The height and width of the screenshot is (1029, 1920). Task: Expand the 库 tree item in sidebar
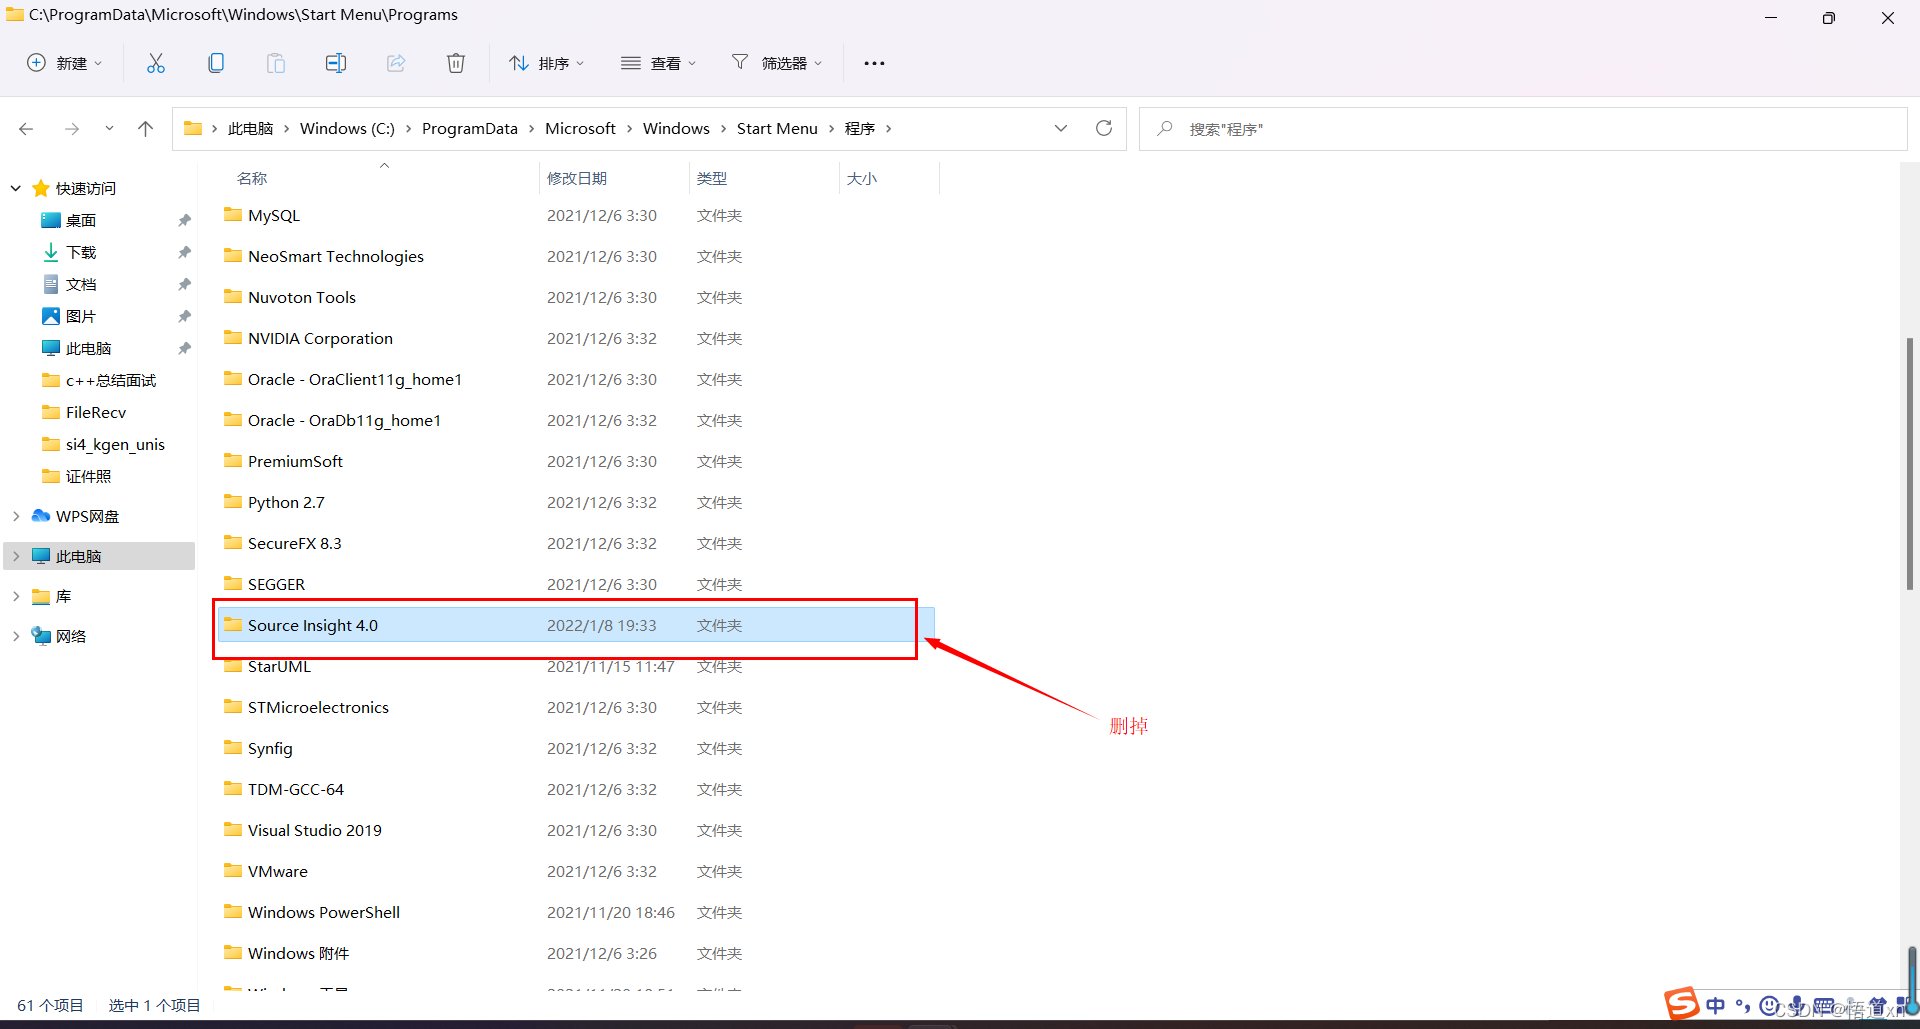click(15, 596)
